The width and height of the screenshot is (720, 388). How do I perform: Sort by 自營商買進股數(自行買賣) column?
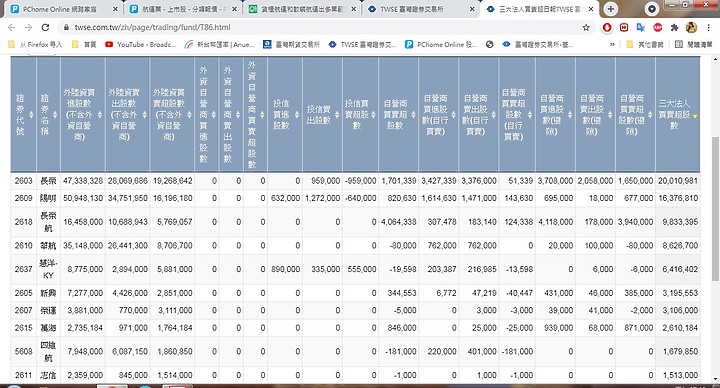[x=439, y=114]
